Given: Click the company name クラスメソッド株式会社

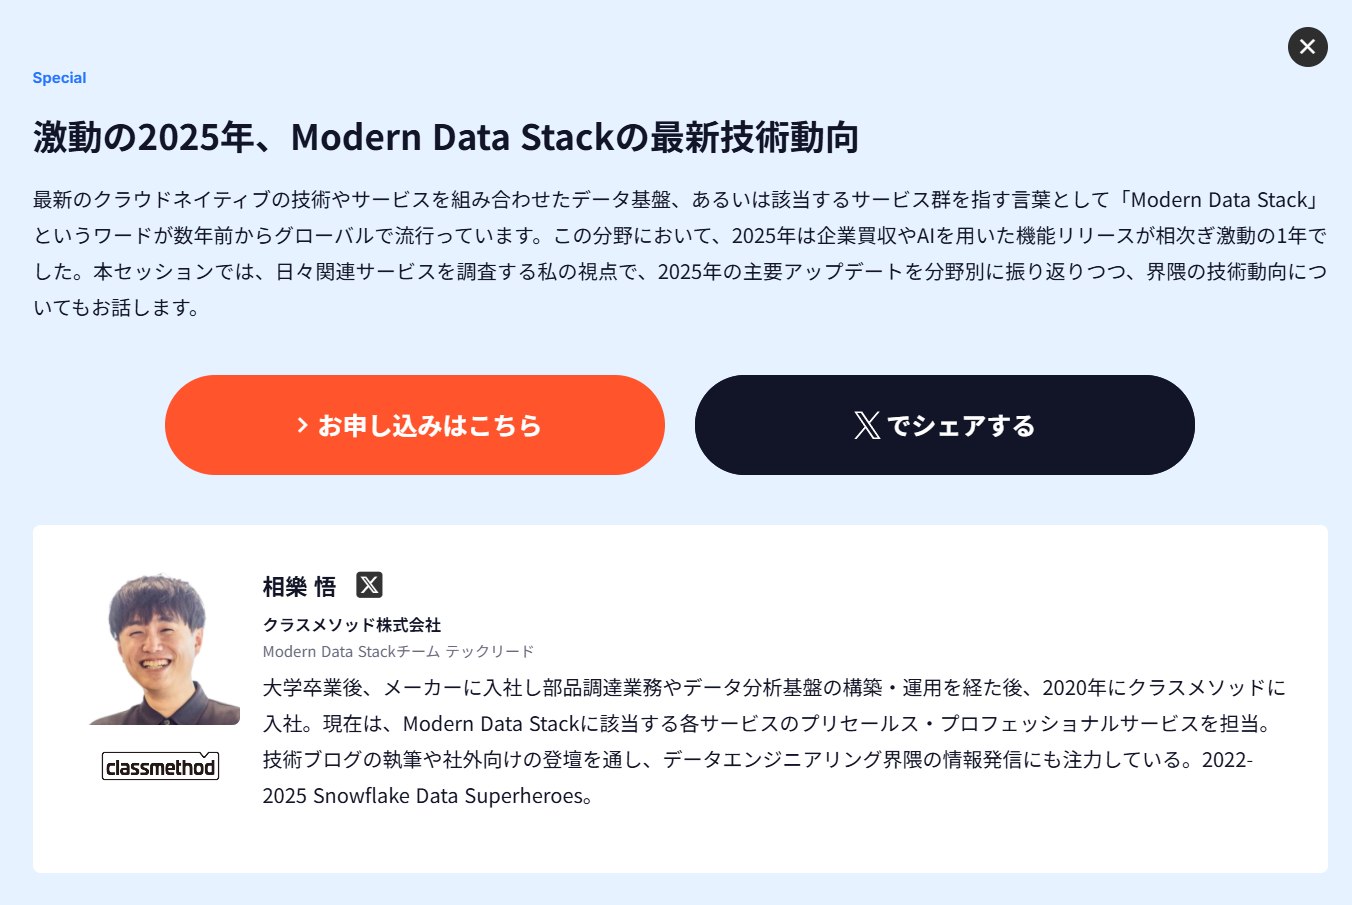Looking at the screenshot, I should [x=351, y=625].
